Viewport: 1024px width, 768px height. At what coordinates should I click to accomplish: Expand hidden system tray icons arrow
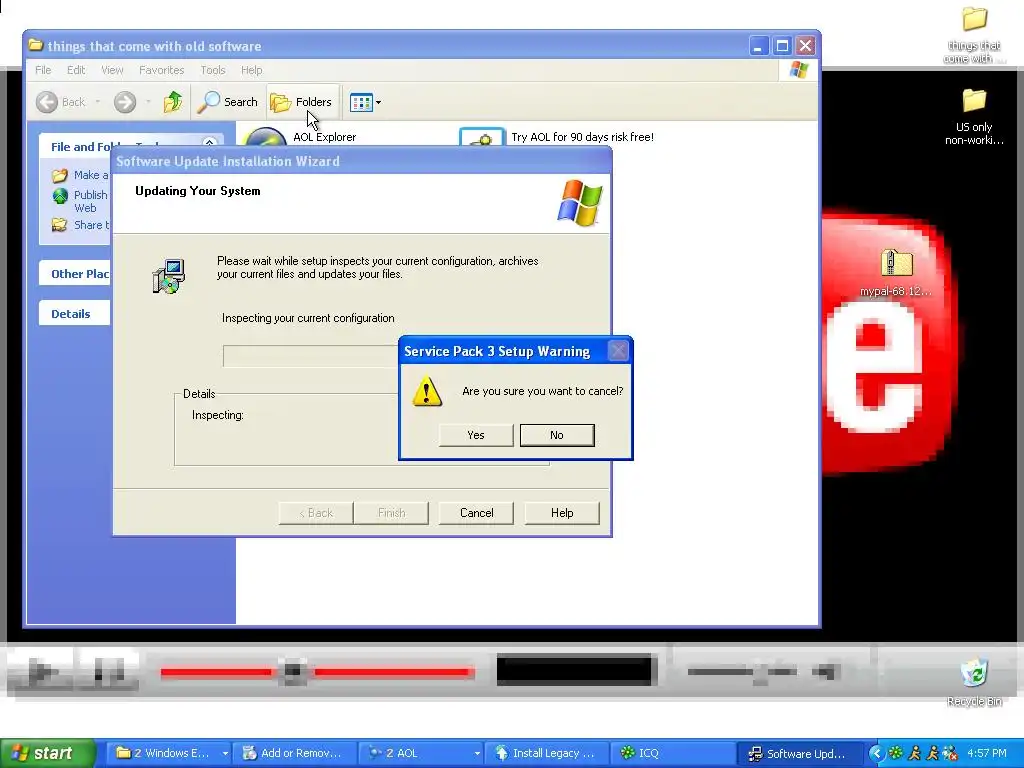point(876,753)
